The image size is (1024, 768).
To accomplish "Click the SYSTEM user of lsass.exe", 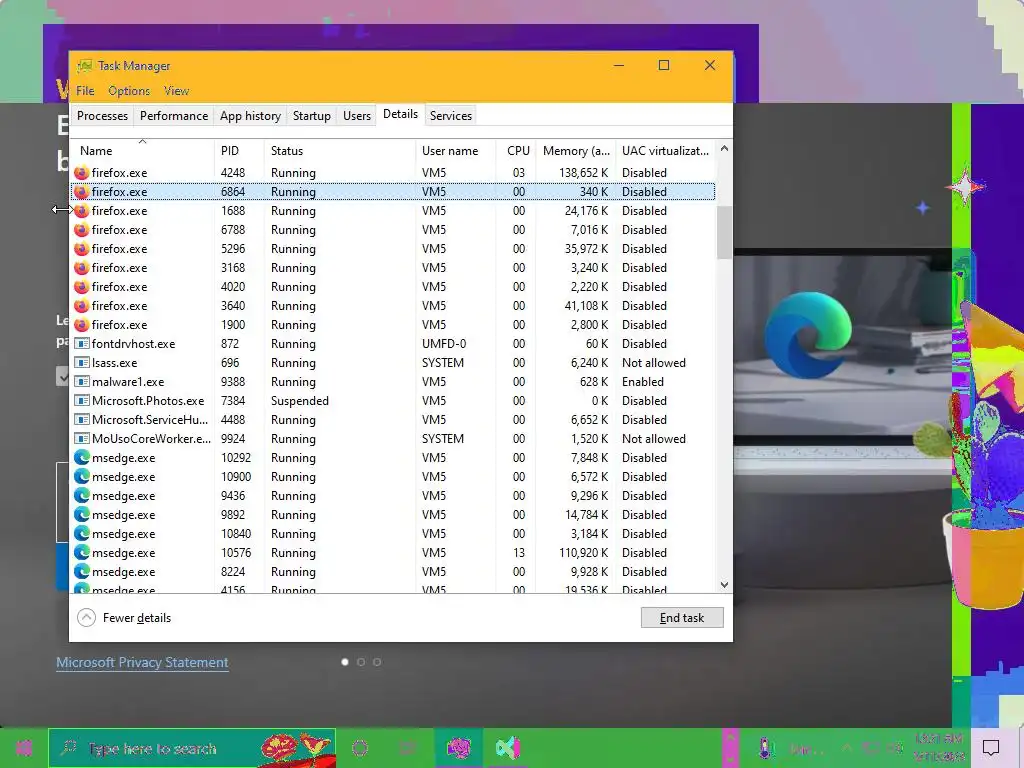I will 443,362.
